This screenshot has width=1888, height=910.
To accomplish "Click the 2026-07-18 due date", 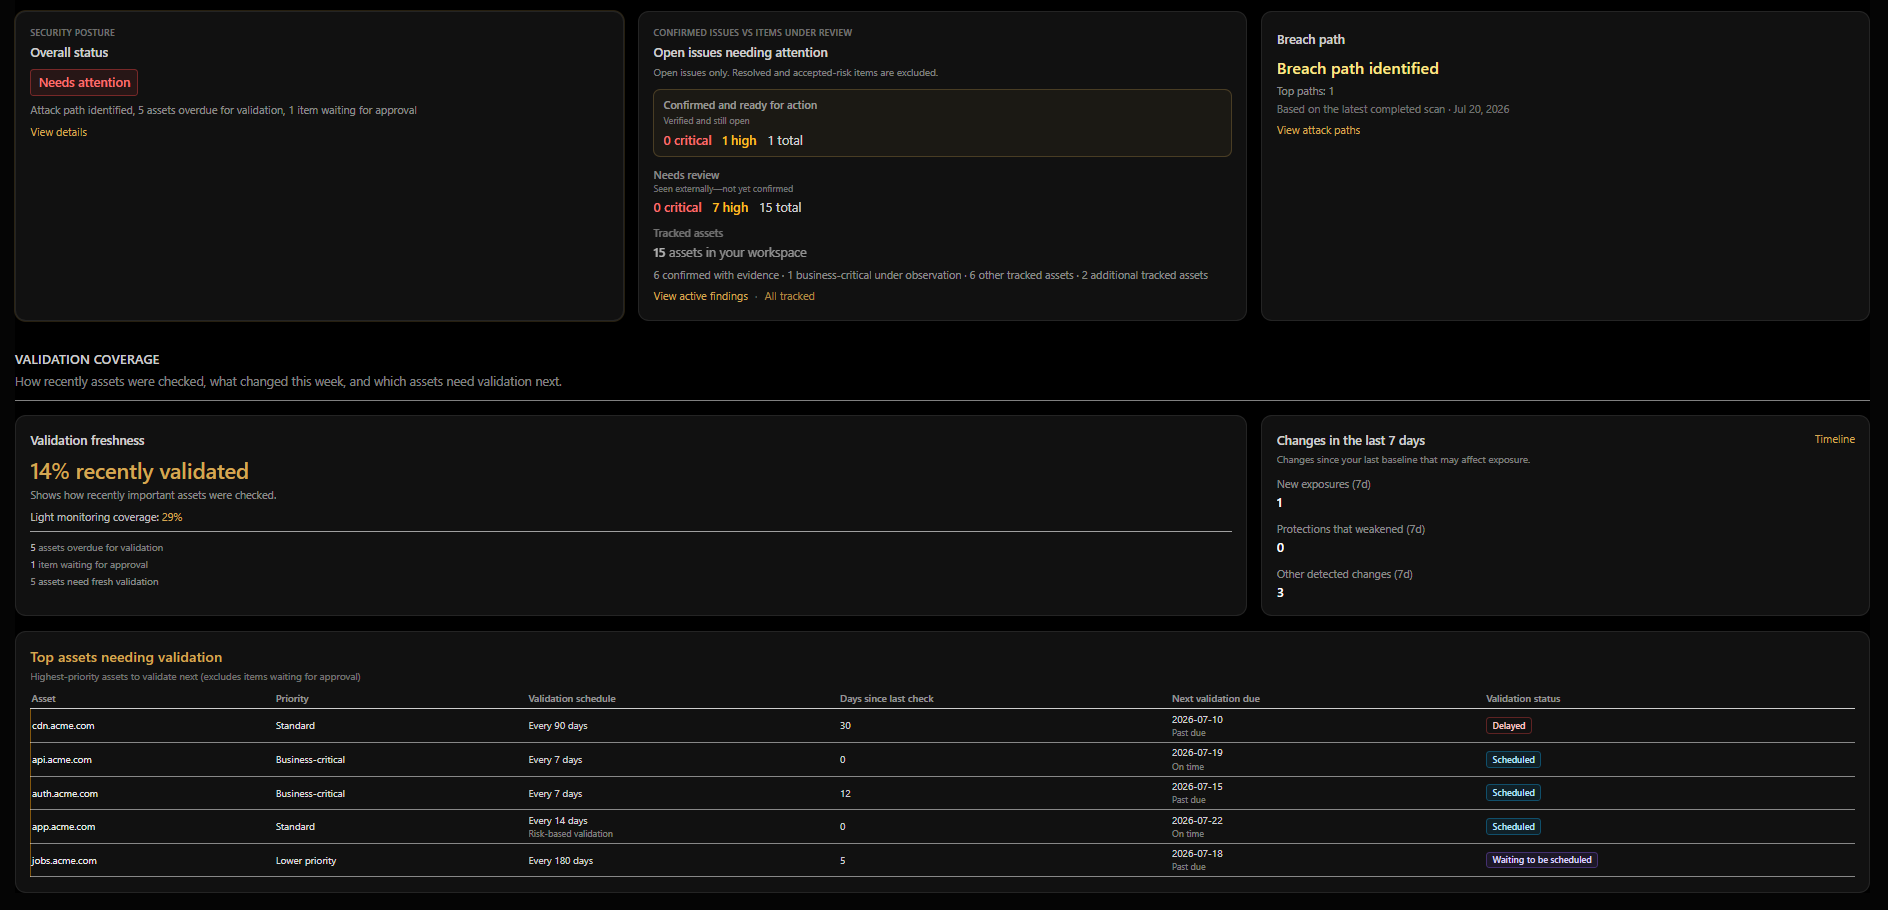I will (1197, 854).
